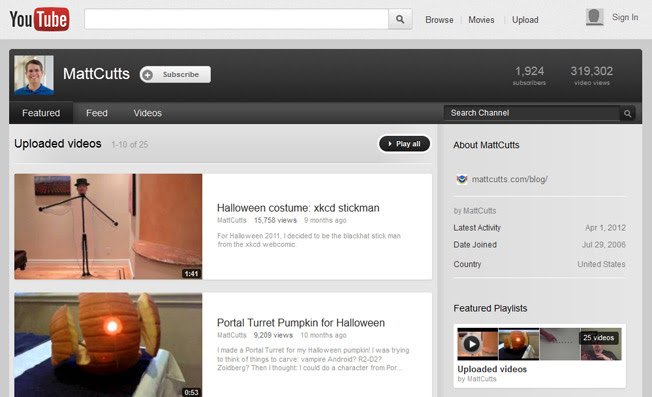Screen dimensions: 652x397
Task: Click the 'I made a Portal Turret' description text
Action: [x=313, y=359]
